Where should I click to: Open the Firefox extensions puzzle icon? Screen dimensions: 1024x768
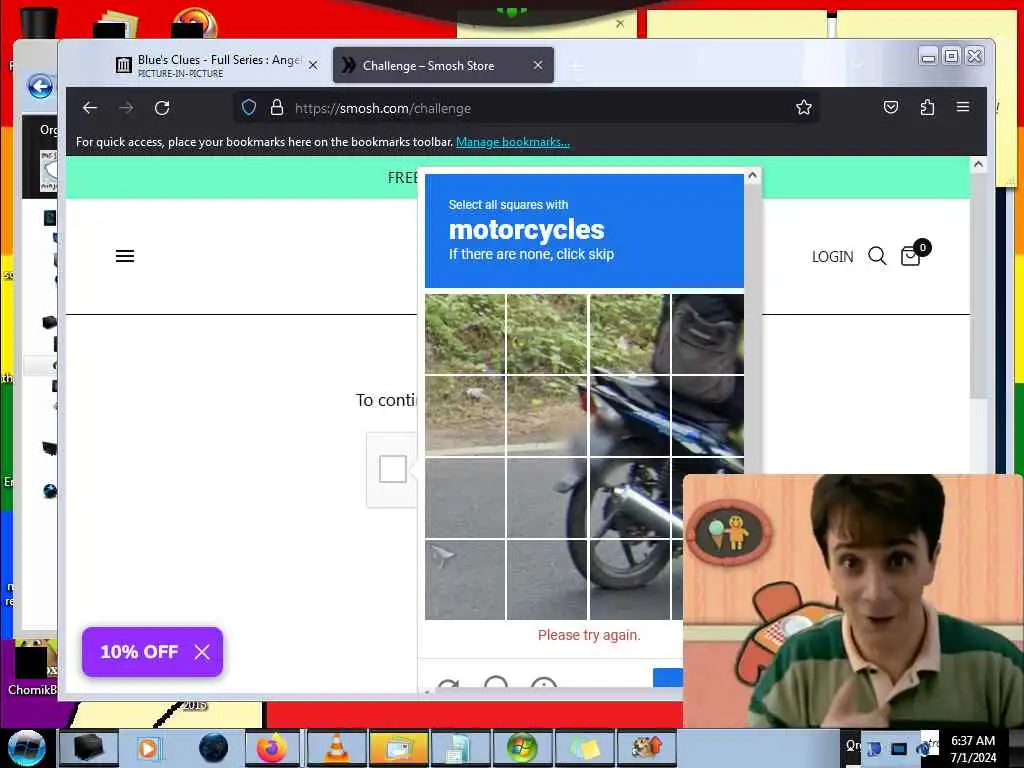(x=927, y=107)
